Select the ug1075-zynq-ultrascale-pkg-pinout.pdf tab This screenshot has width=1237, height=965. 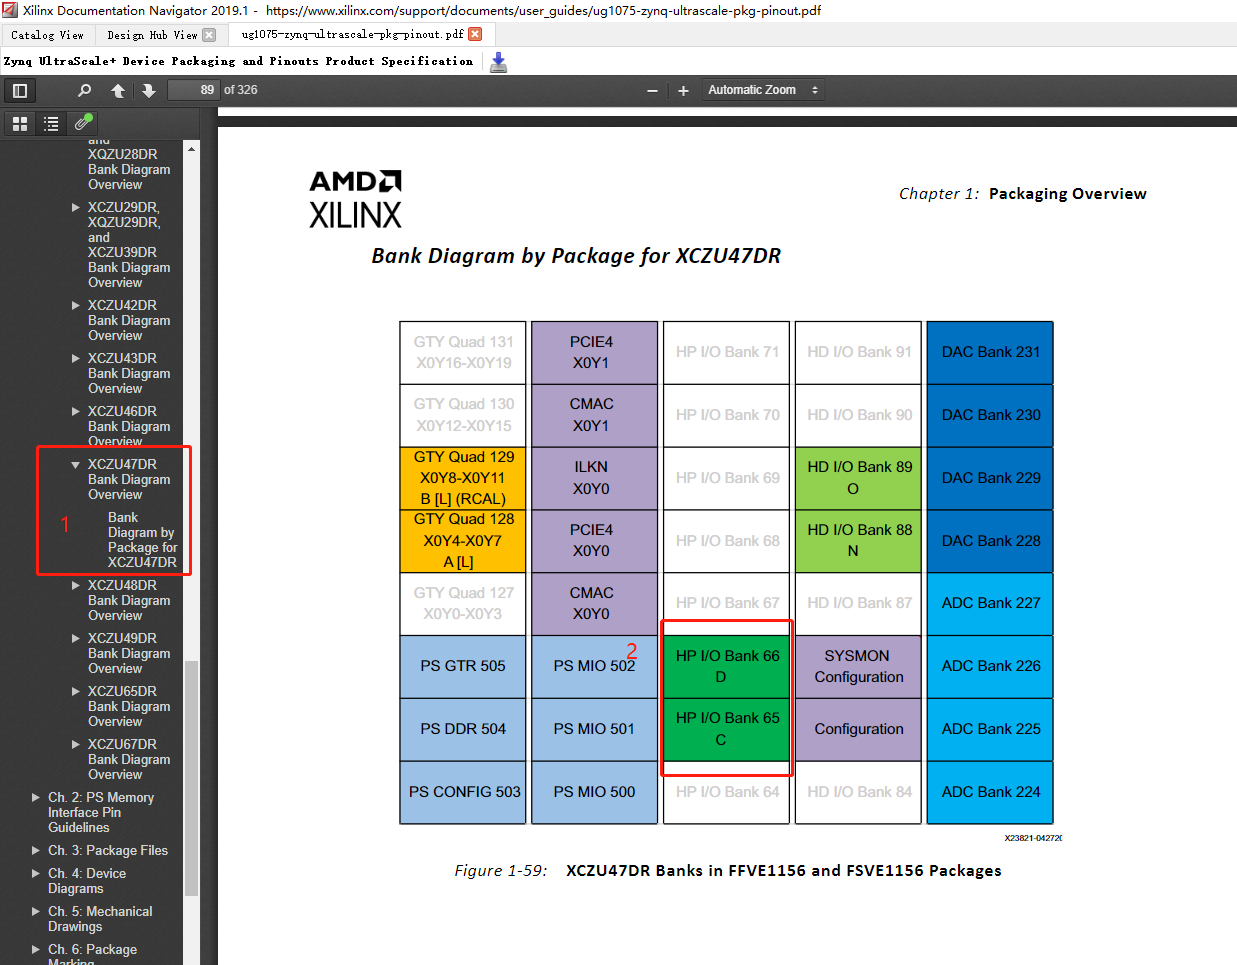352,34
